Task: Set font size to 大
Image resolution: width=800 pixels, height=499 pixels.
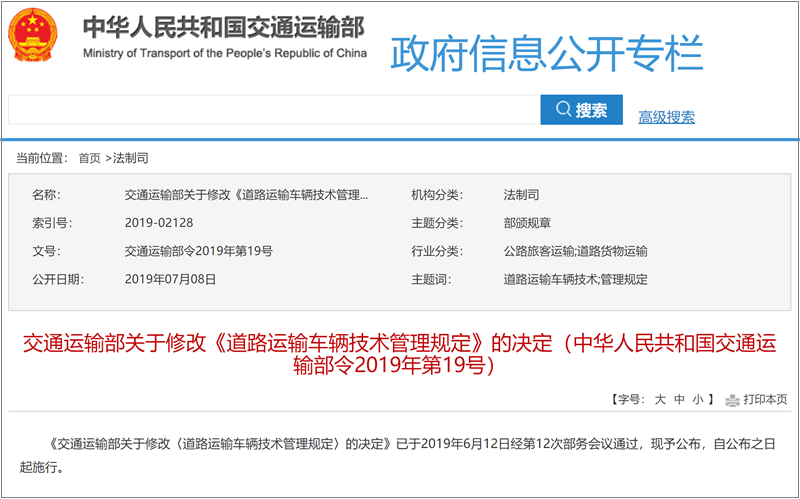Action: click(x=660, y=400)
